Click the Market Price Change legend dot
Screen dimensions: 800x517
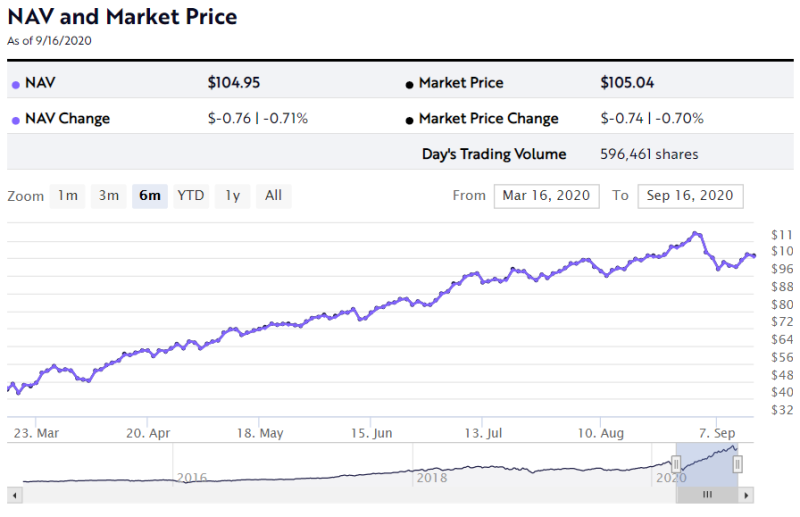click(410, 120)
